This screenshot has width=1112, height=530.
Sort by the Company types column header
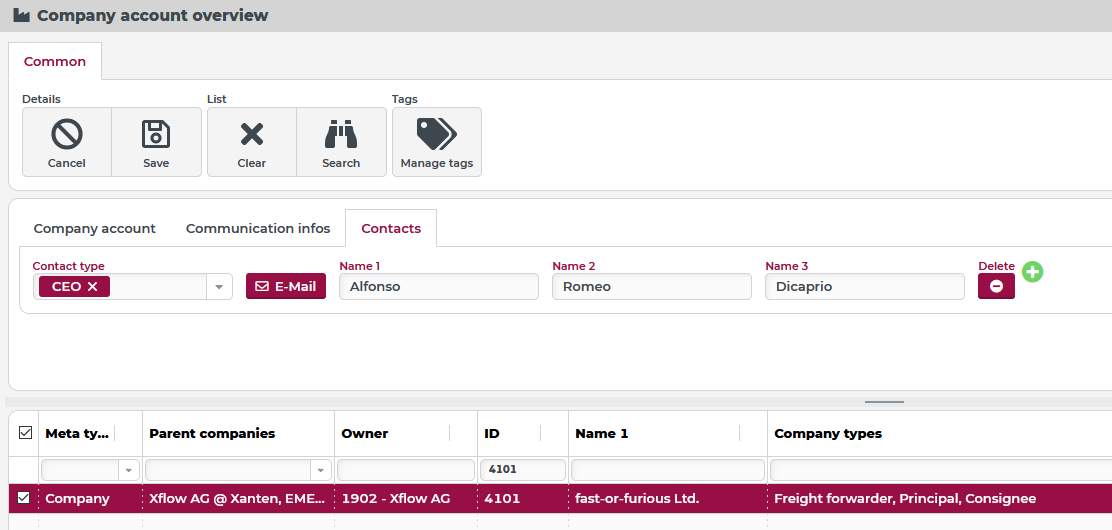click(x=828, y=433)
